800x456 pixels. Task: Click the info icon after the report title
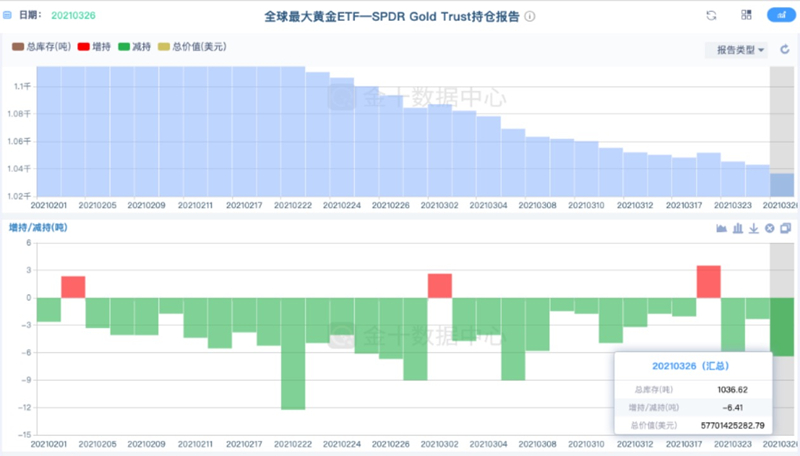[x=530, y=16]
